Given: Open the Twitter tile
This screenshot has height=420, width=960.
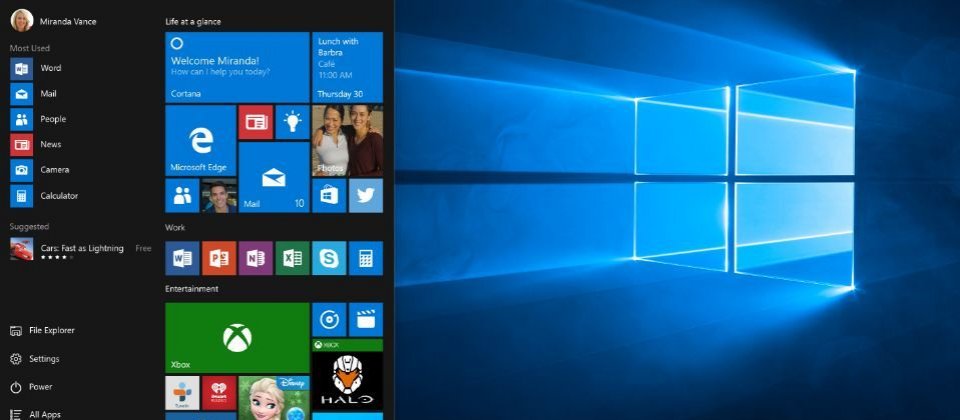Looking at the screenshot, I should tap(366, 195).
